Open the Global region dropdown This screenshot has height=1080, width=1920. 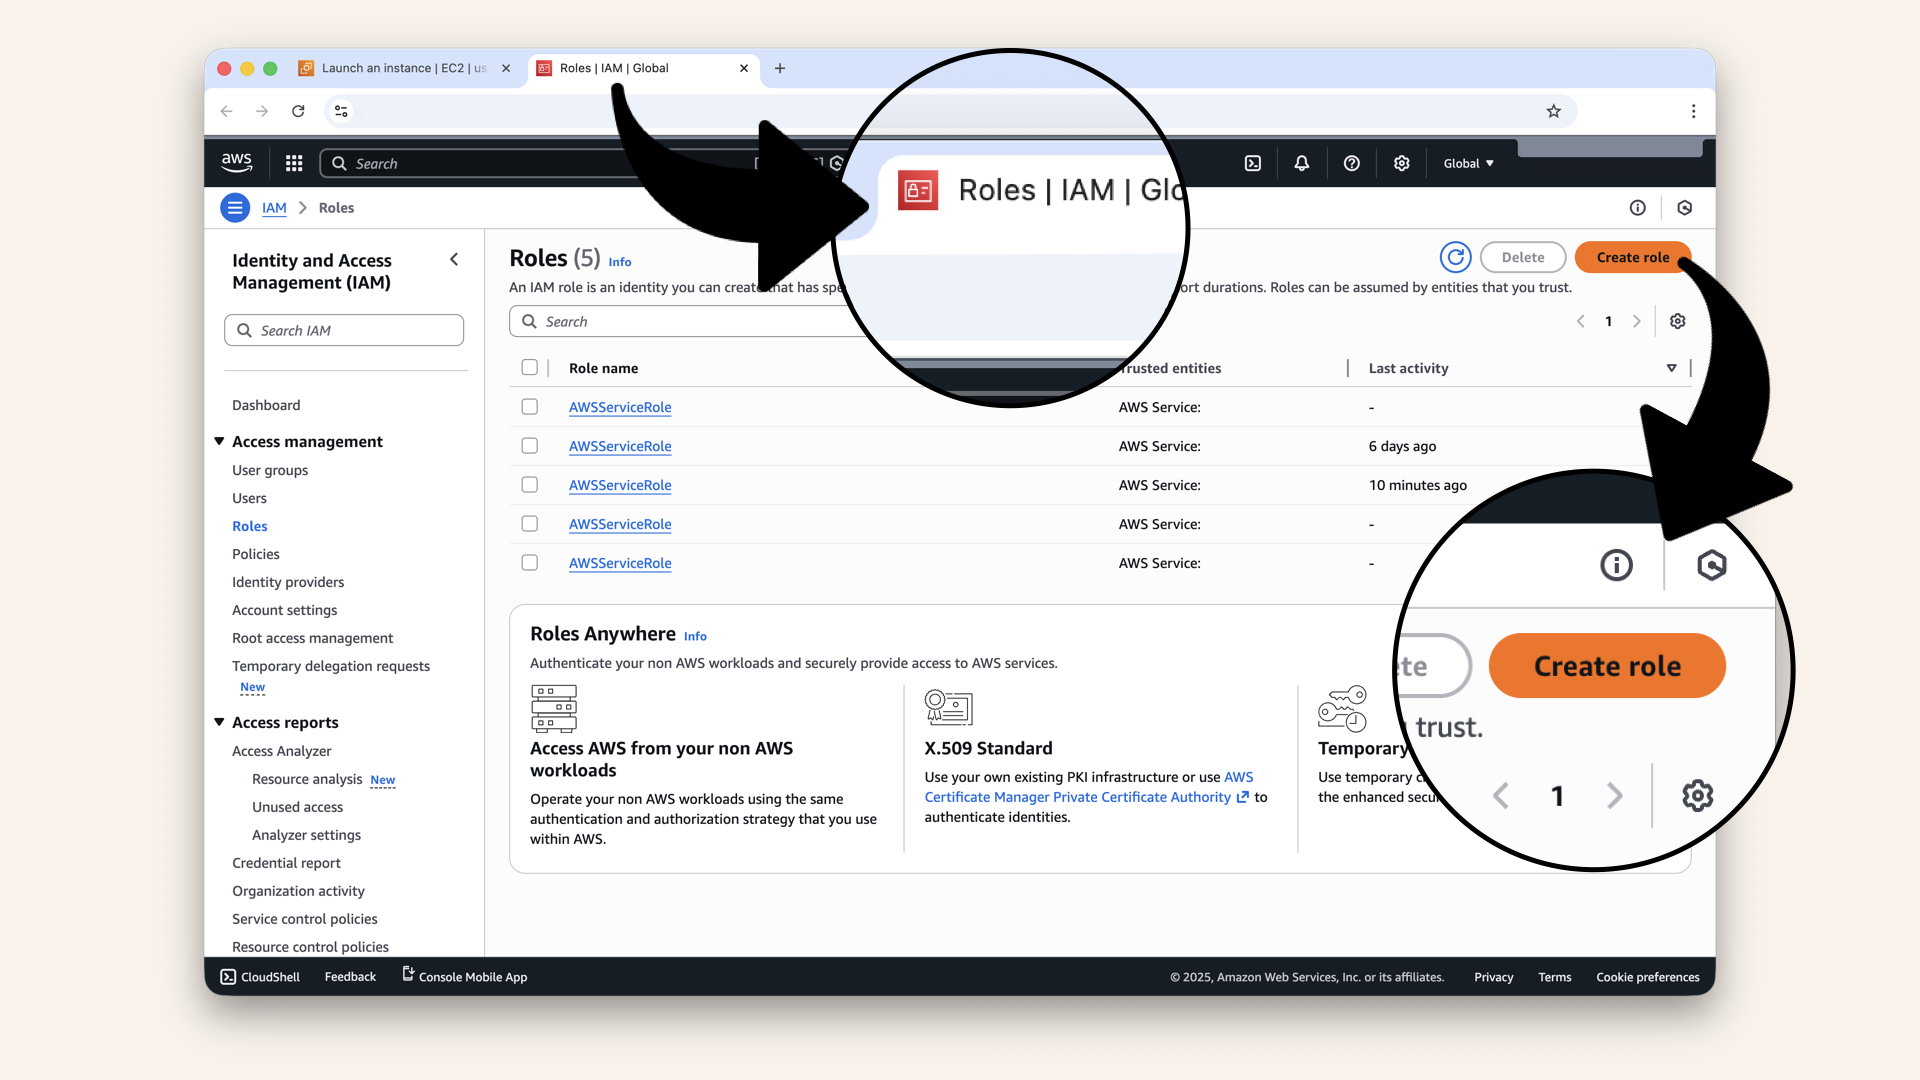[x=1467, y=163]
